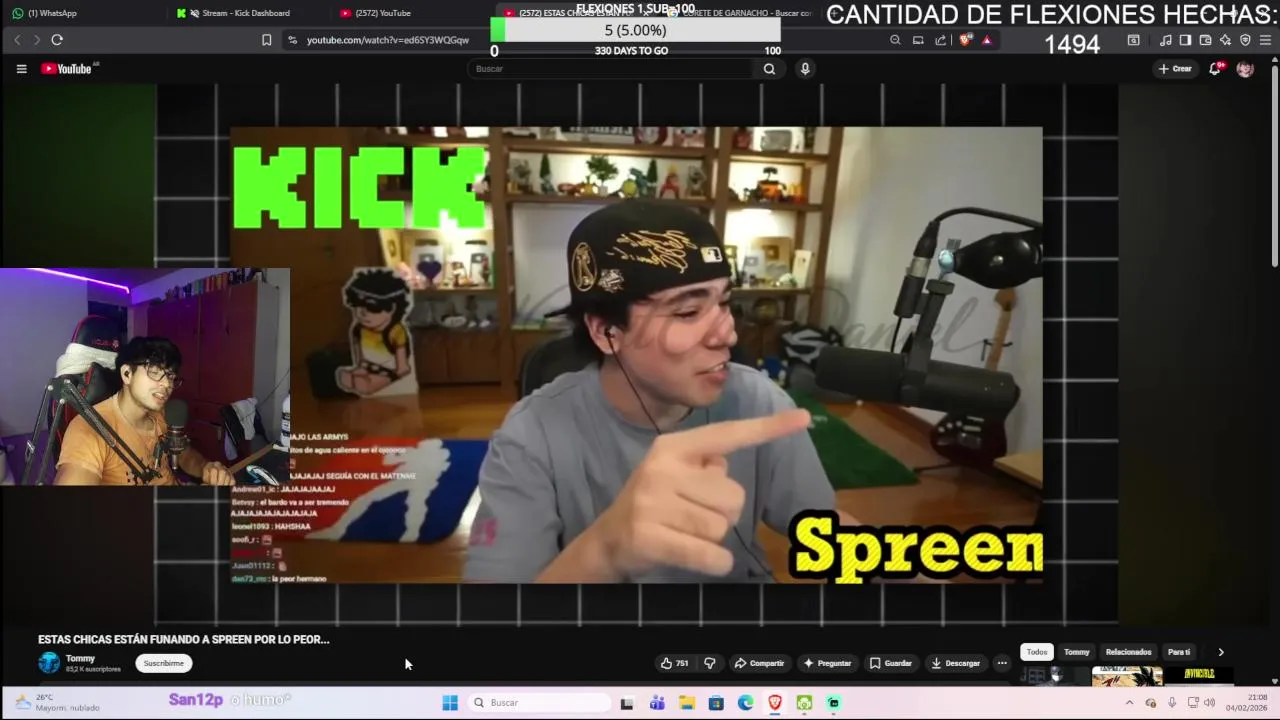Click the Compartir share button
This screenshot has width=1280, height=720.
coord(760,663)
